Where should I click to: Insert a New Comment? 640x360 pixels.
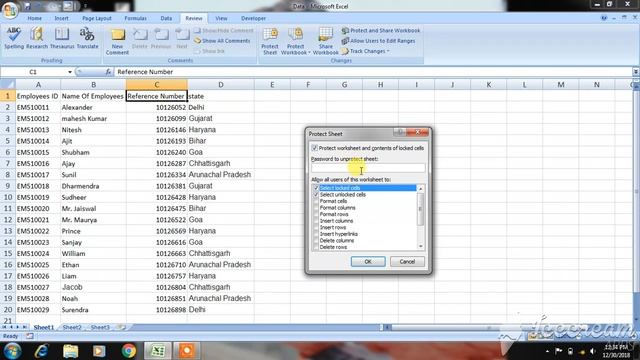pos(118,41)
